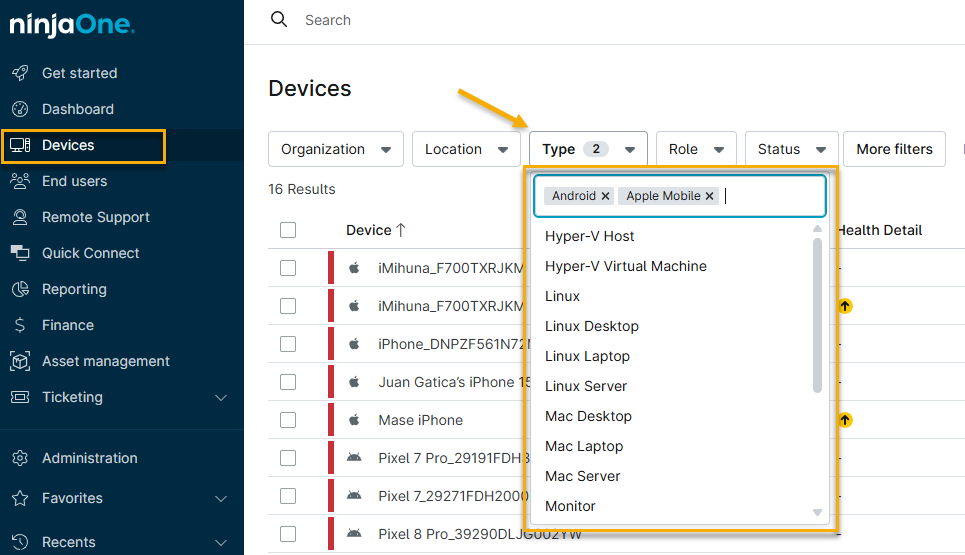
Task: Expand the Ticketing sidebar section
Action: coord(221,398)
